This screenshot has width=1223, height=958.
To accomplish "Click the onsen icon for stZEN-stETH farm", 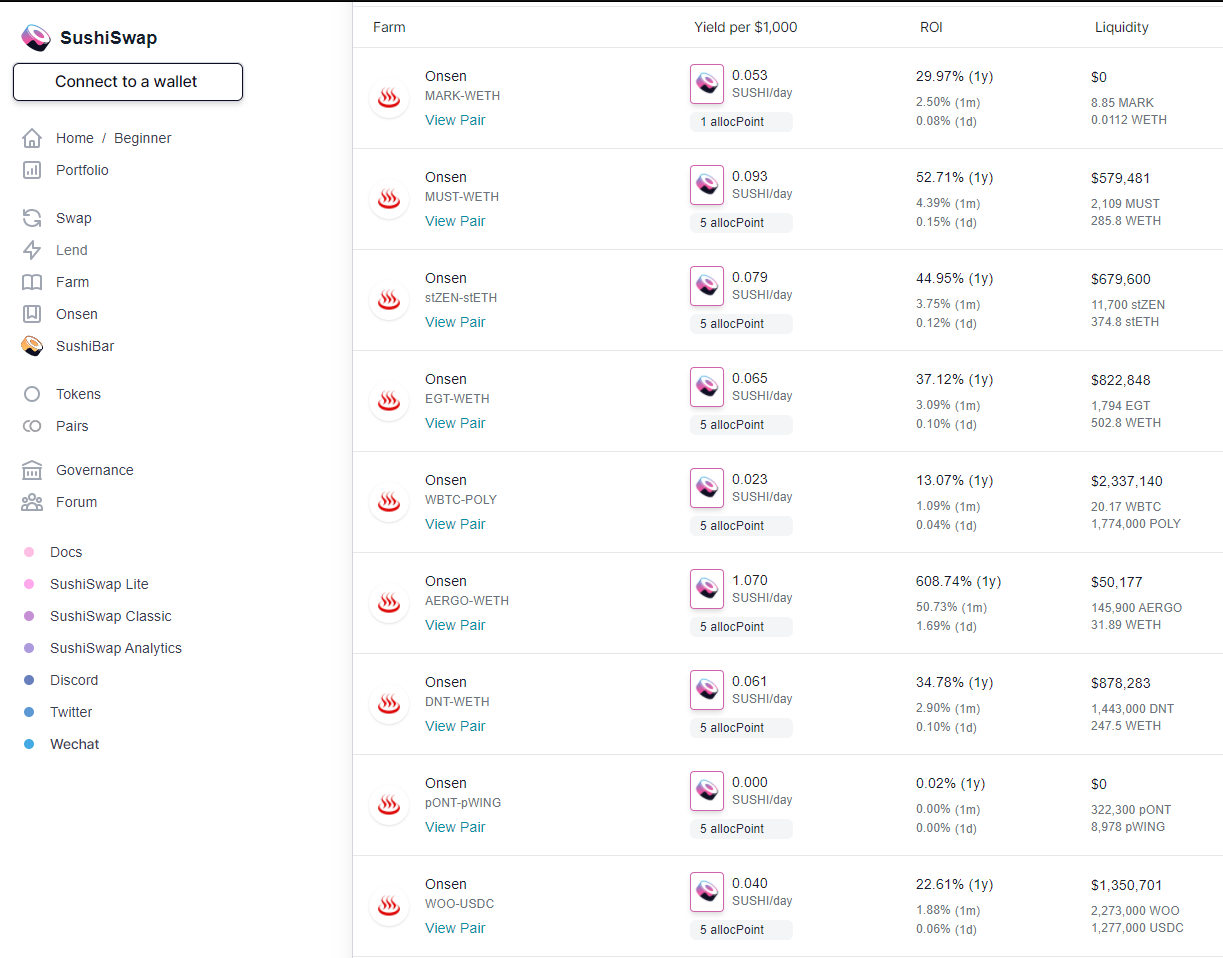I will coord(389,300).
